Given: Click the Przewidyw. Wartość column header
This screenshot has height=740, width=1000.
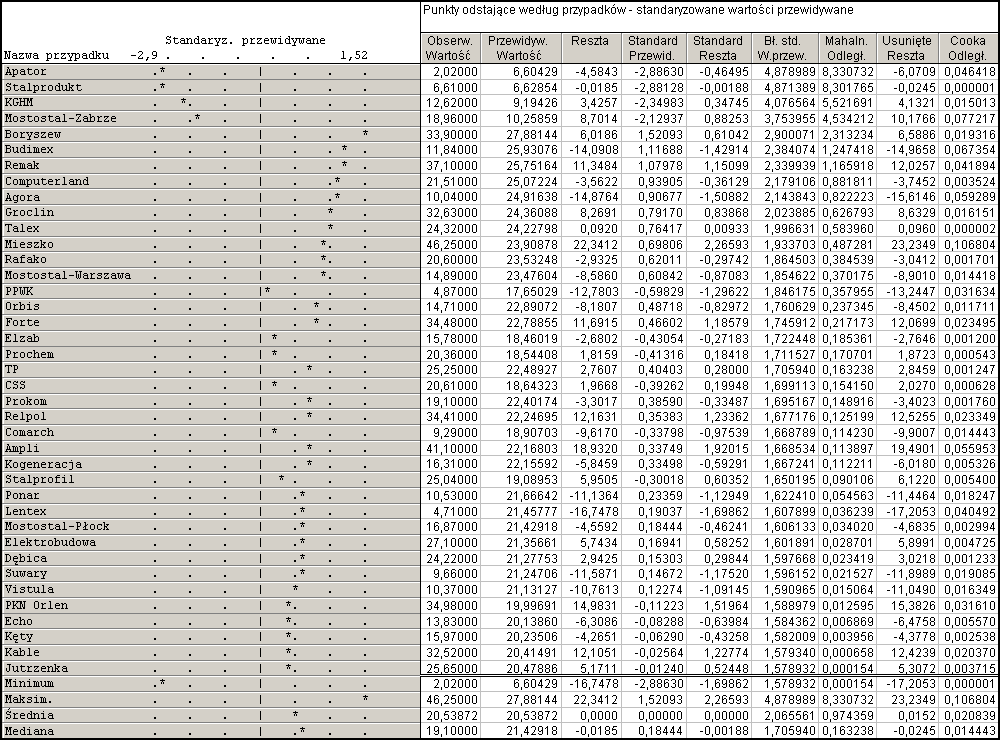Looking at the screenshot, I should tap(521, 48).
